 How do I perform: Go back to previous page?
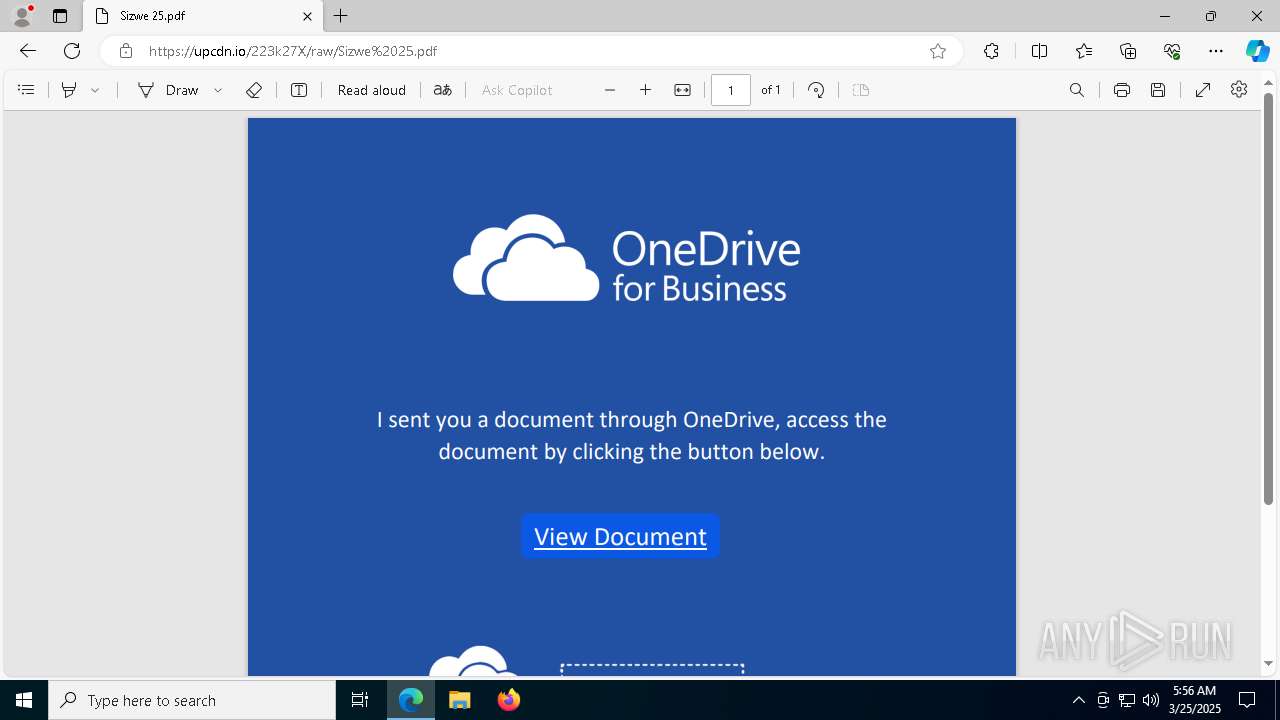point(28,51)
